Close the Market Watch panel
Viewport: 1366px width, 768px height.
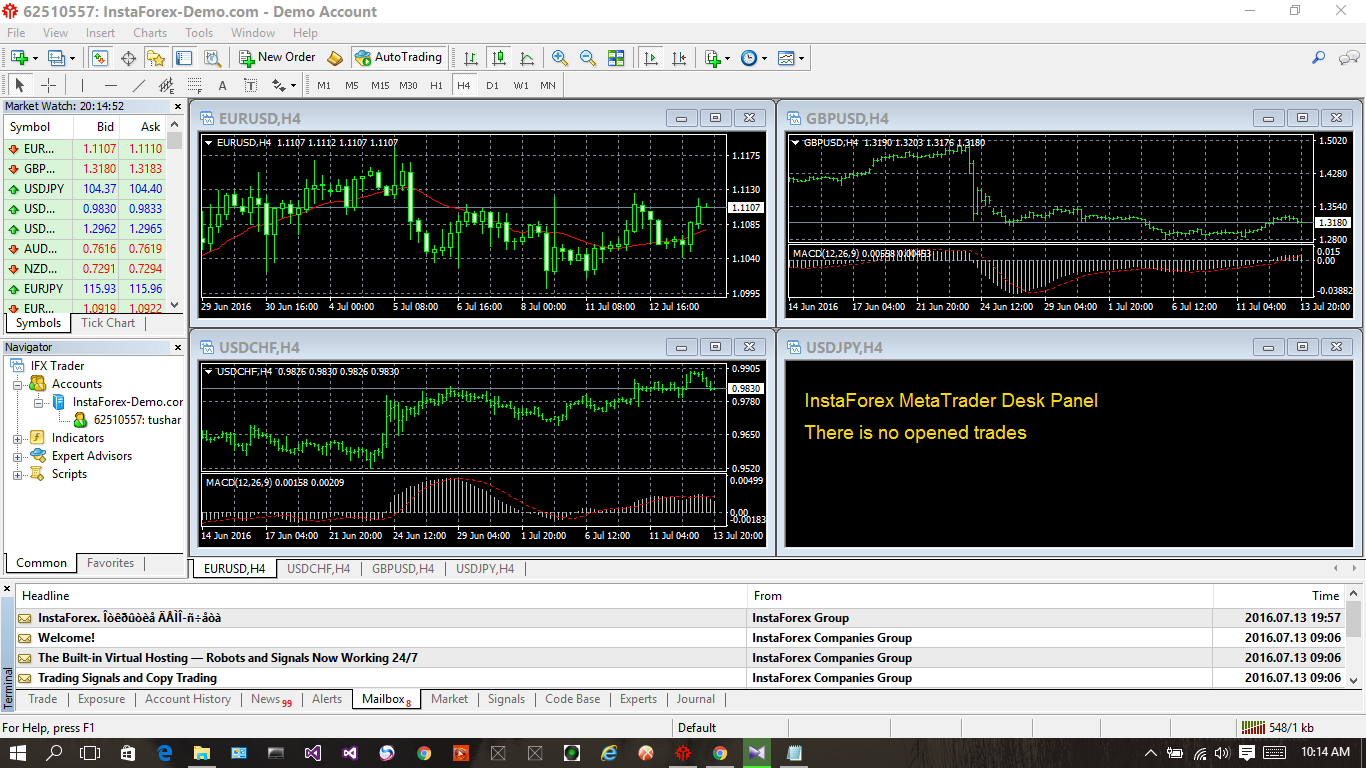coord(178,106)
